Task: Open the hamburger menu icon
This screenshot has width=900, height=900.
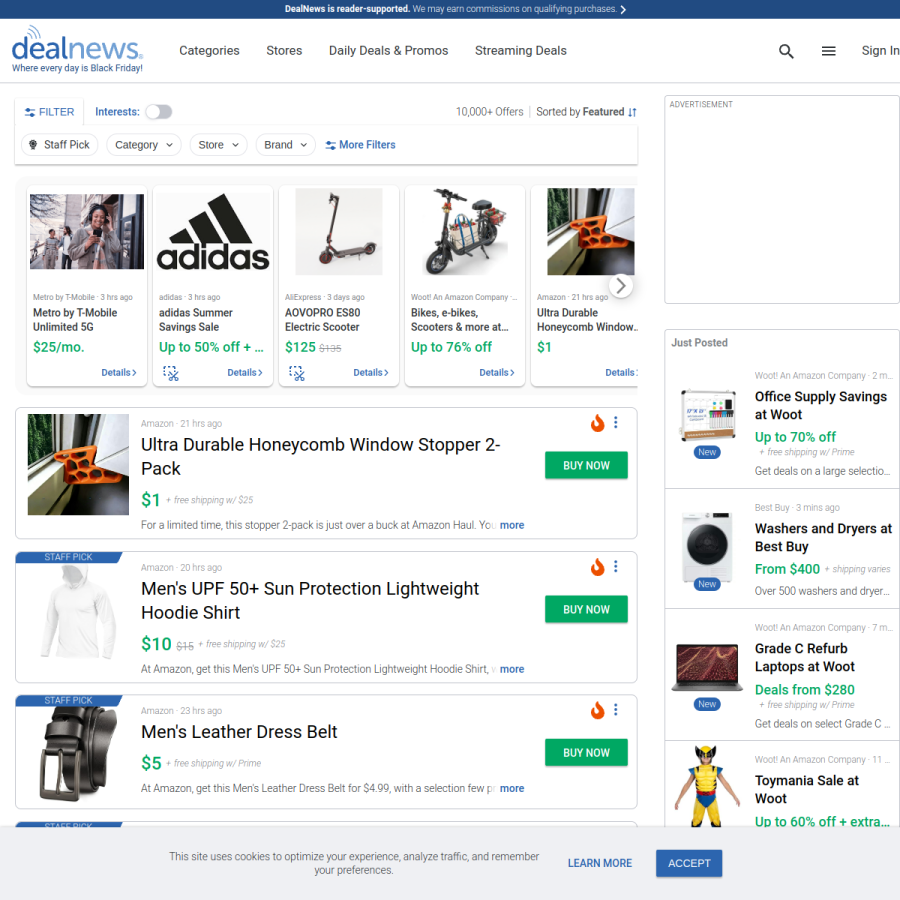Action: point(828,51)
